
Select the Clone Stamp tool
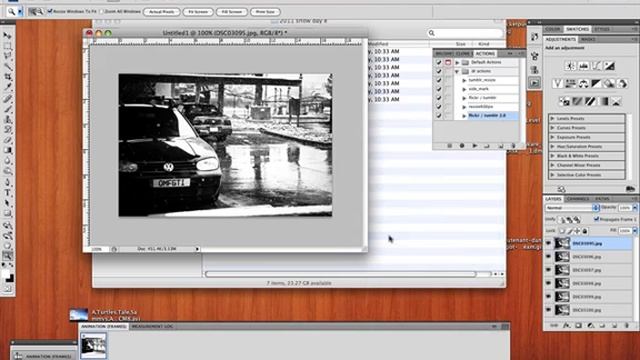[x=7, y=119]
